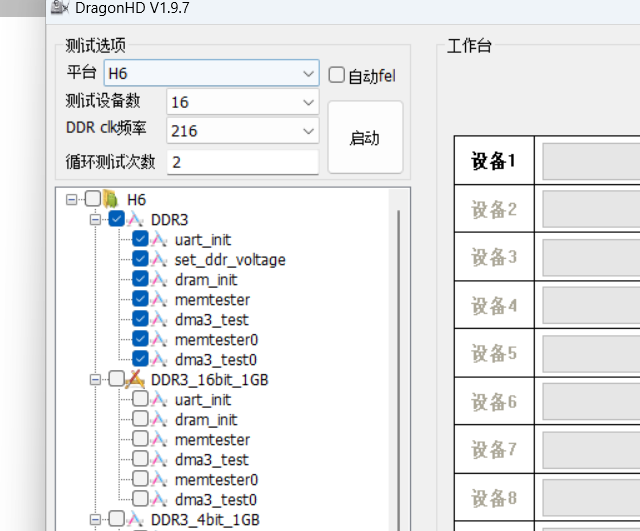Click icon beside DDR3 dma3_test0 item
The image size is (640, 531).
159,360
